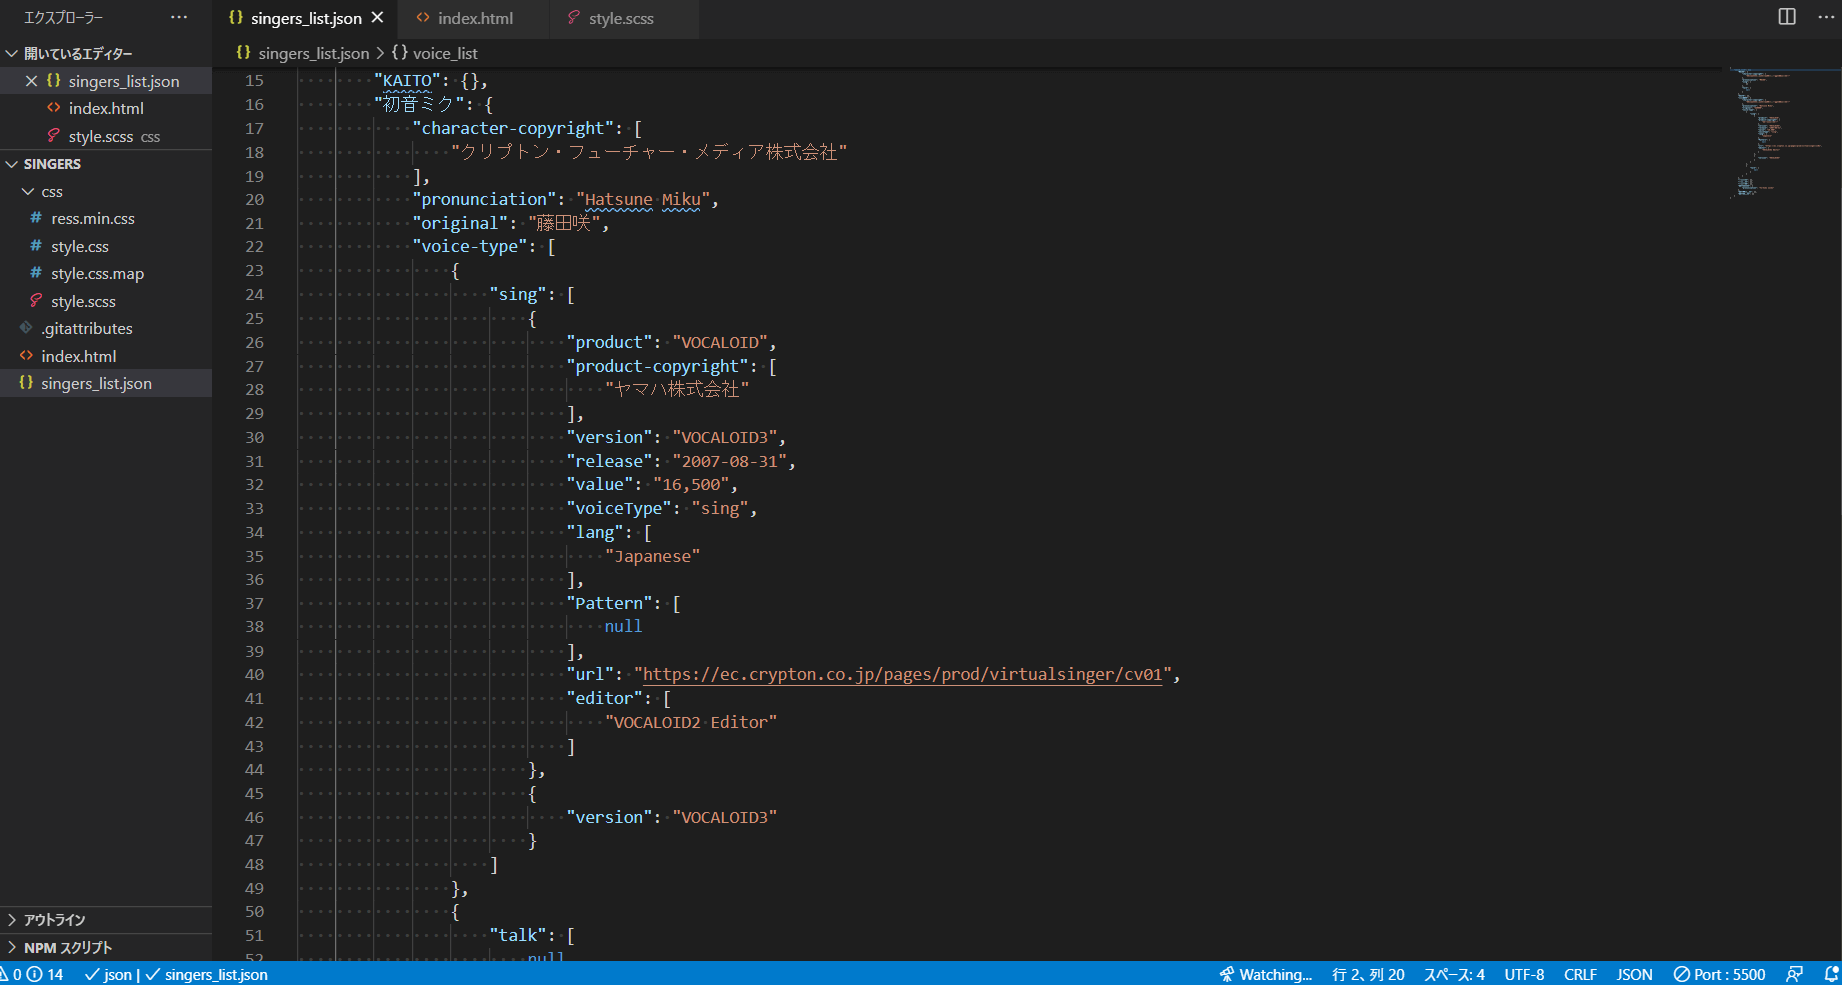Open the notifications bell in the status bar
The width and height of the screenshot is (1842, 985).
tap(1831, 974)
